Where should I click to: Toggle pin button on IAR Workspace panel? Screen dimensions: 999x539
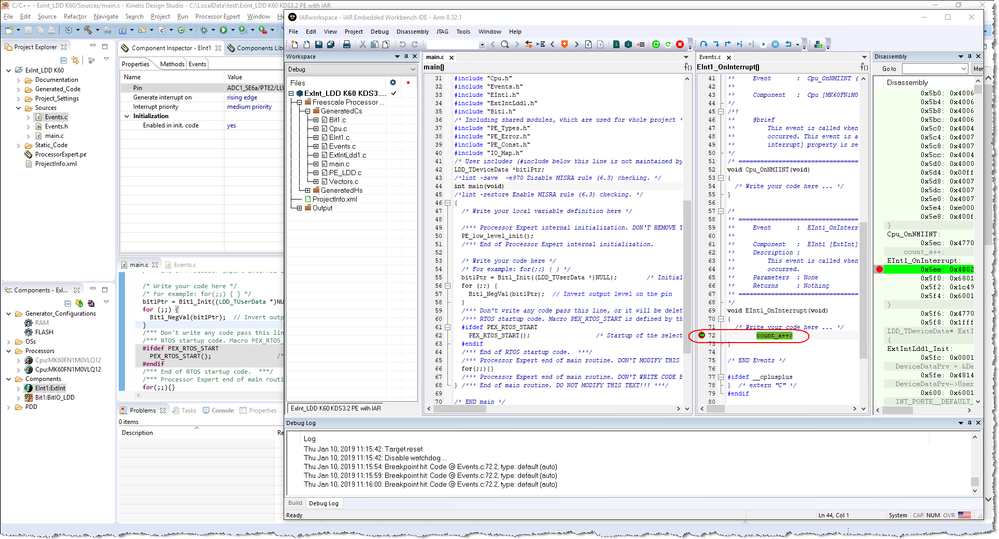[x=406, y=56]
